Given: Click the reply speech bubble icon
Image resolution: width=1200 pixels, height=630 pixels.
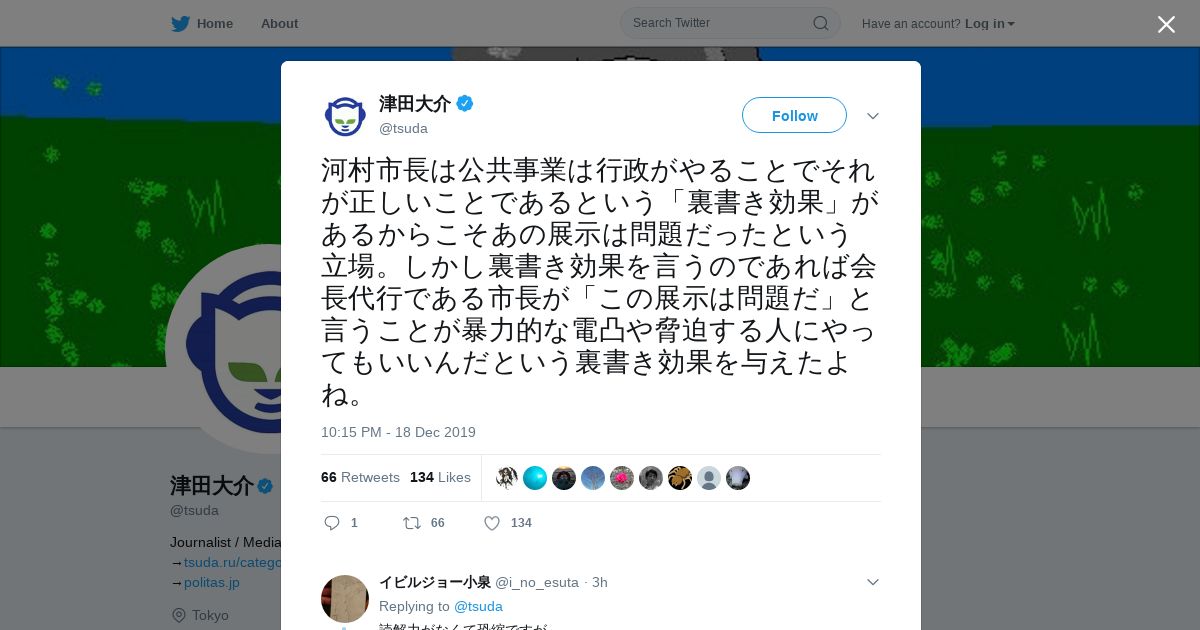Looking at the screenshot, I should pyautogui.click(x=333, y=523).
